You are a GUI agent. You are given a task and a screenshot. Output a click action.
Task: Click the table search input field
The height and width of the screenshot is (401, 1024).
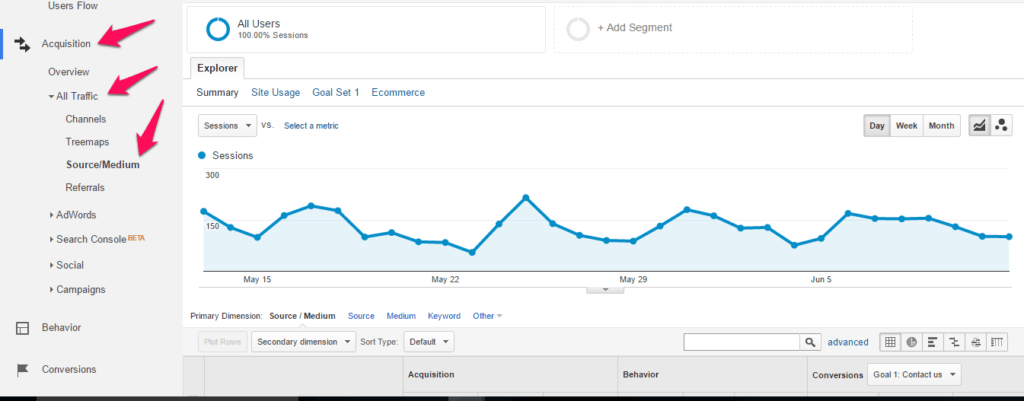point(740,342)
